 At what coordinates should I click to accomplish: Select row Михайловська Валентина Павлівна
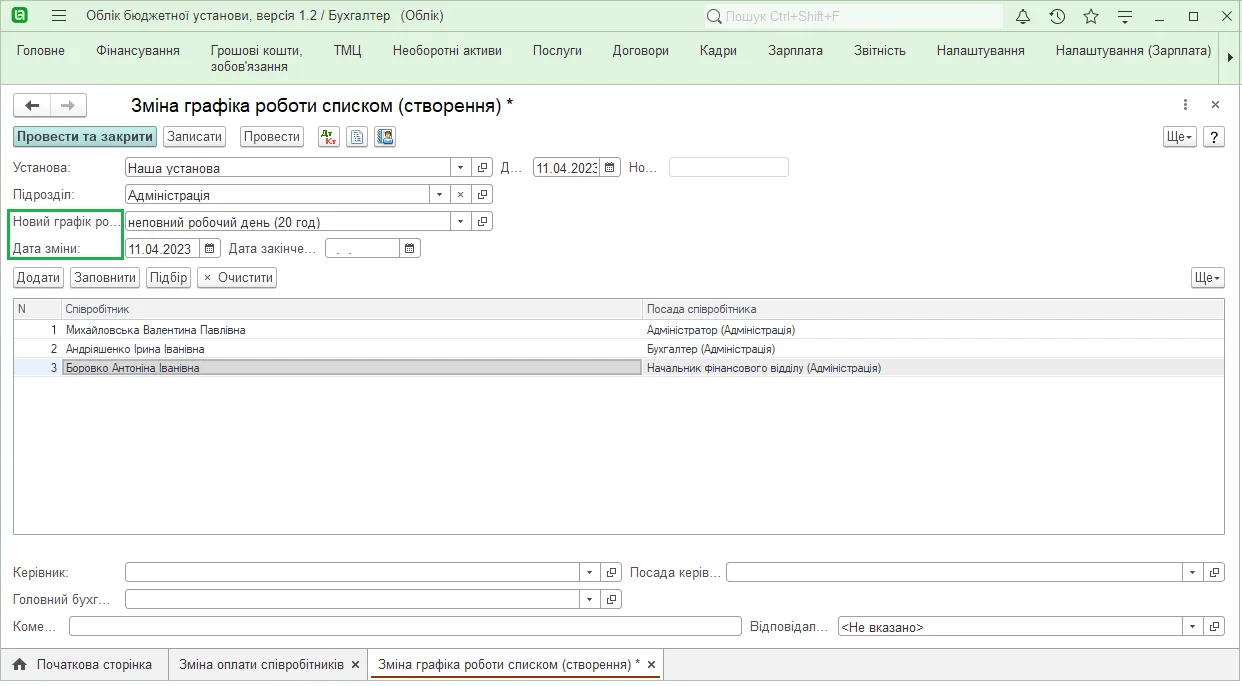pos(618,330)
